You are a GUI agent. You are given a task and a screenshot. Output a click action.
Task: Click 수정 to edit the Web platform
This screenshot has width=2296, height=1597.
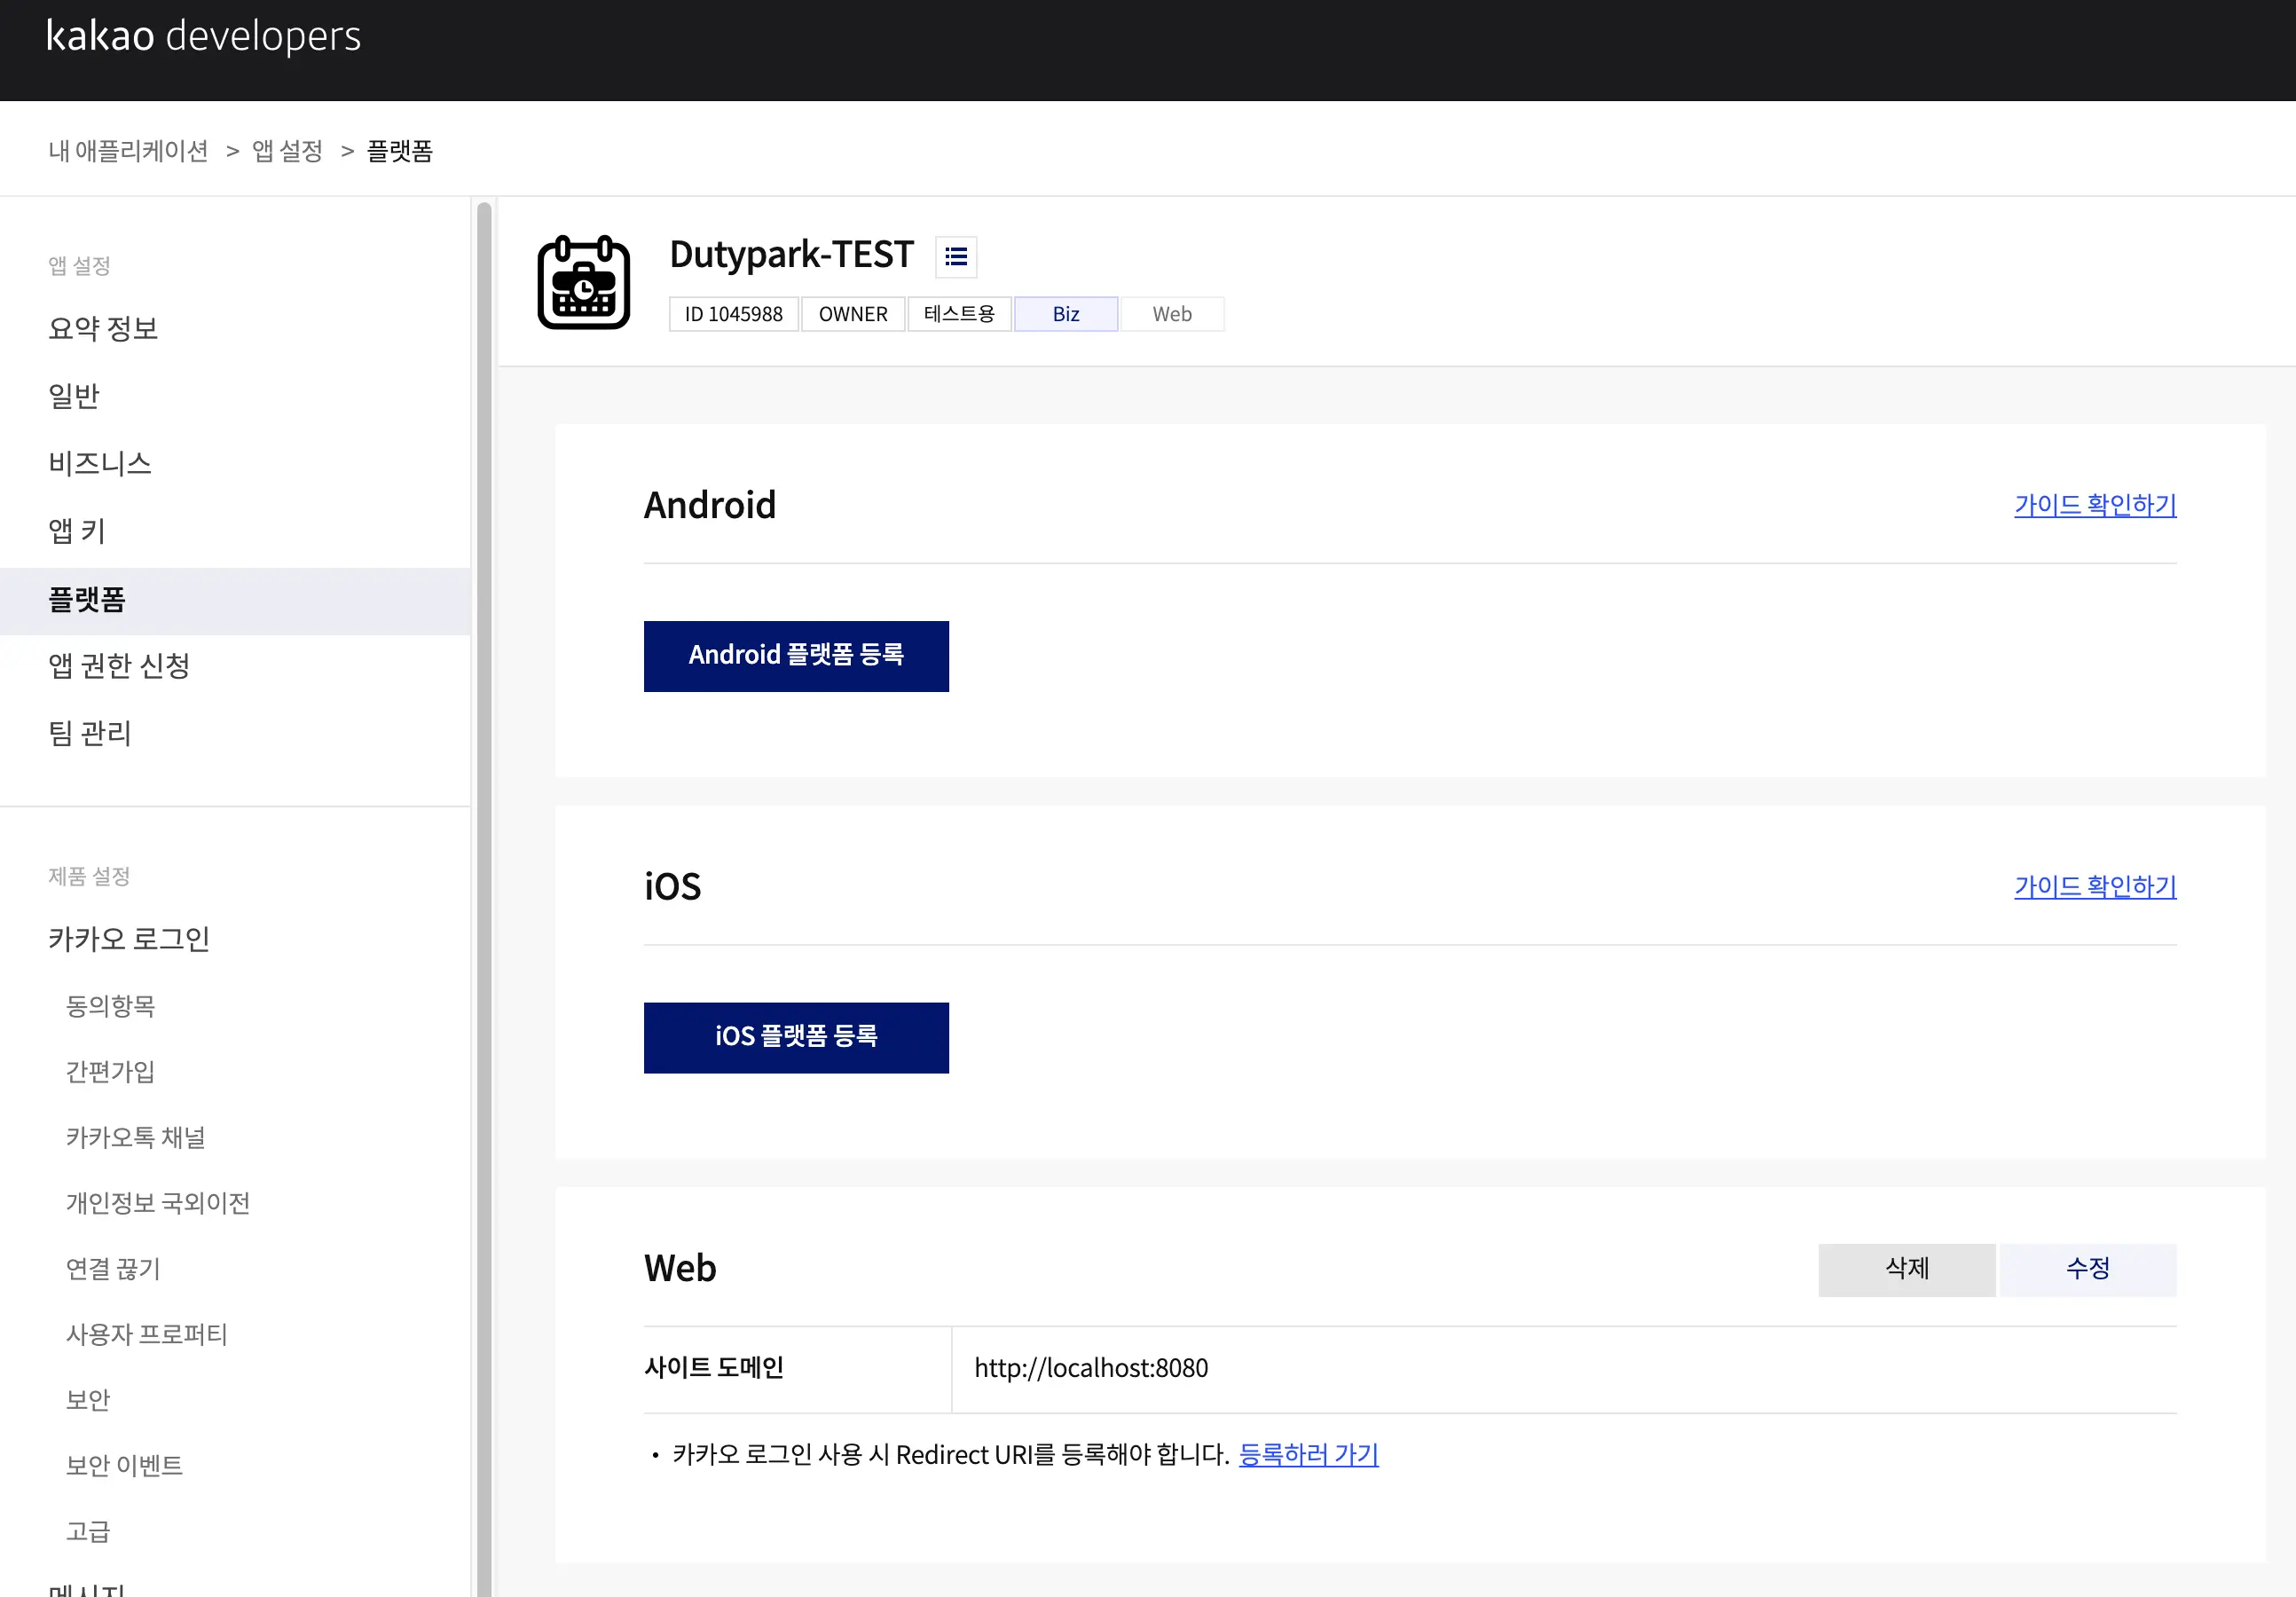tap(2087, 1269)
